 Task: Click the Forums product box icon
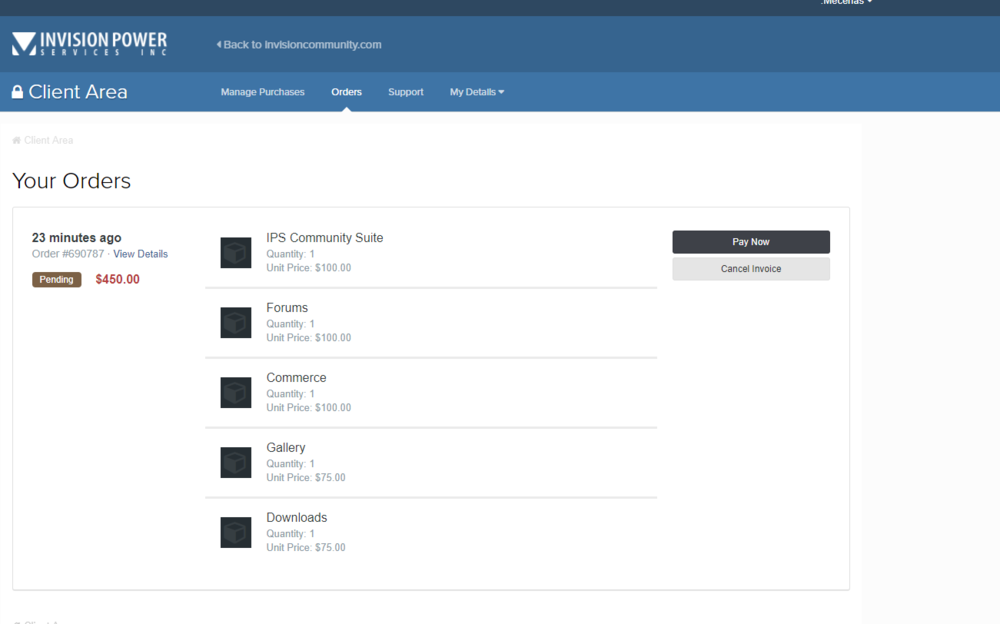(235, 323)
